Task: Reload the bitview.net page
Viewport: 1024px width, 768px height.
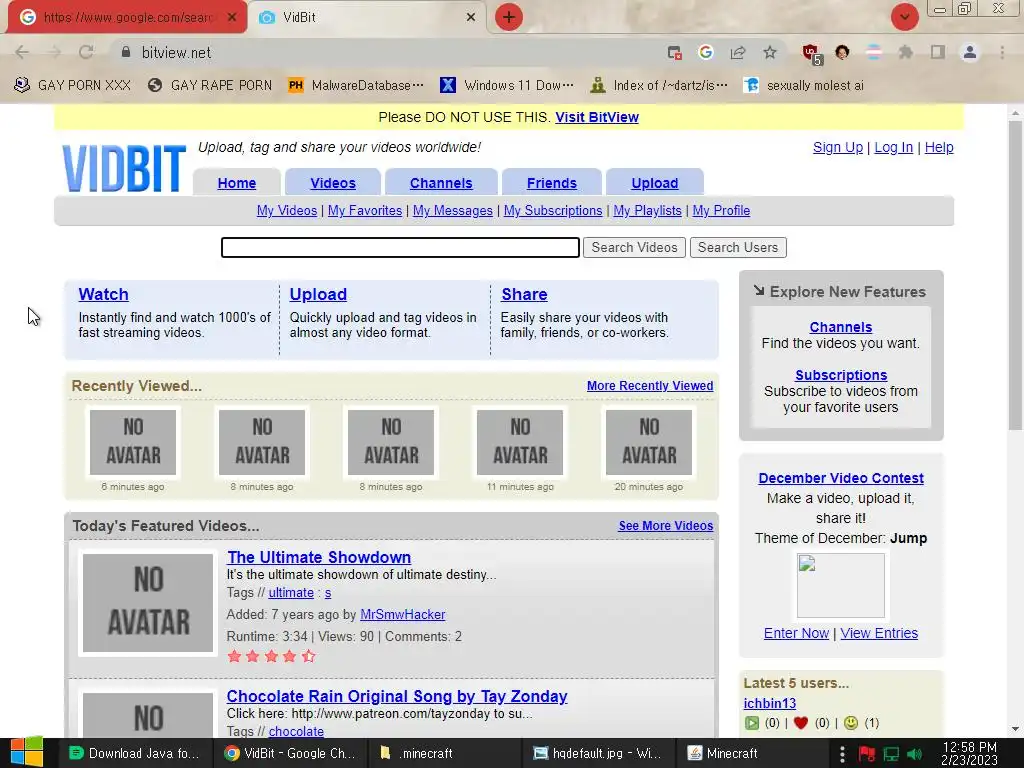Action: pos(86,52)
